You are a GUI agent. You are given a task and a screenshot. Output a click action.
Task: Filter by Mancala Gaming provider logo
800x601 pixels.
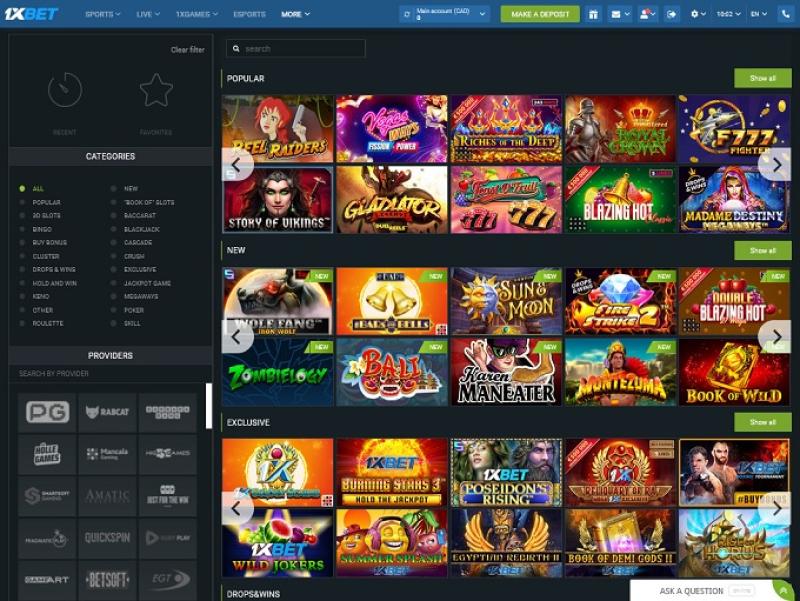pyautogui.click(x=107, y=454)
